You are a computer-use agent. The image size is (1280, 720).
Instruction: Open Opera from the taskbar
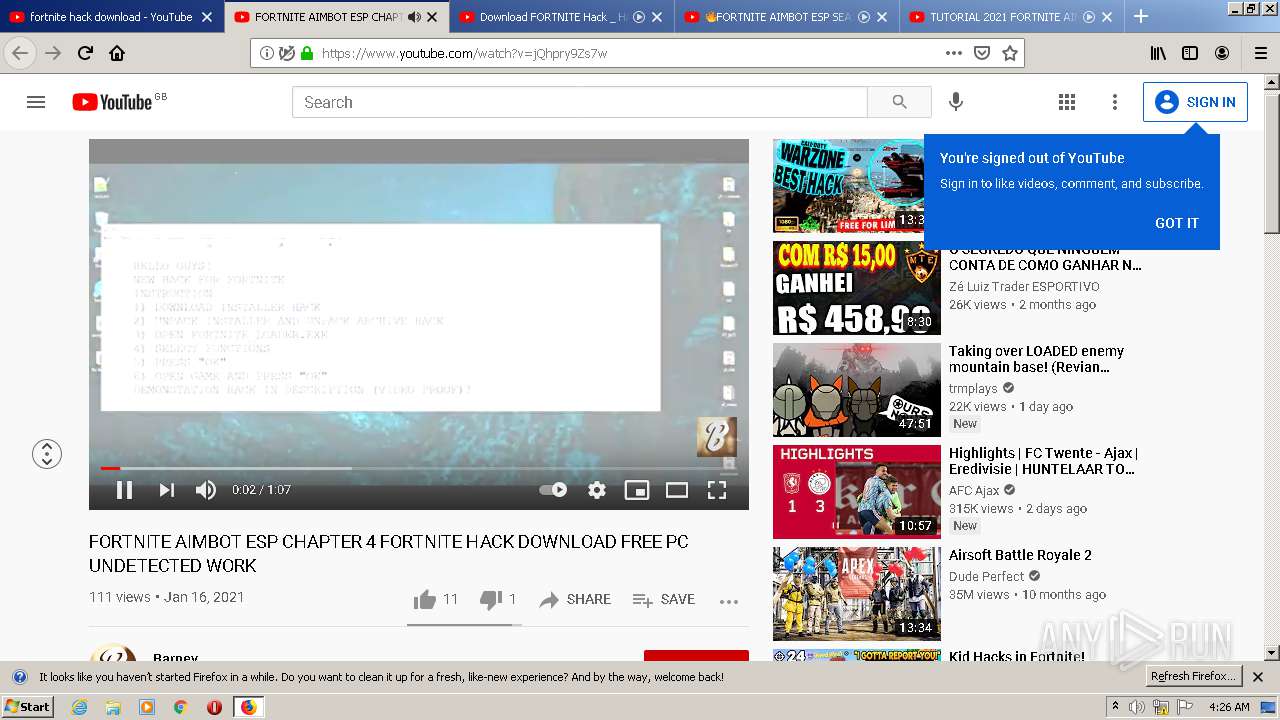point(214,707)
